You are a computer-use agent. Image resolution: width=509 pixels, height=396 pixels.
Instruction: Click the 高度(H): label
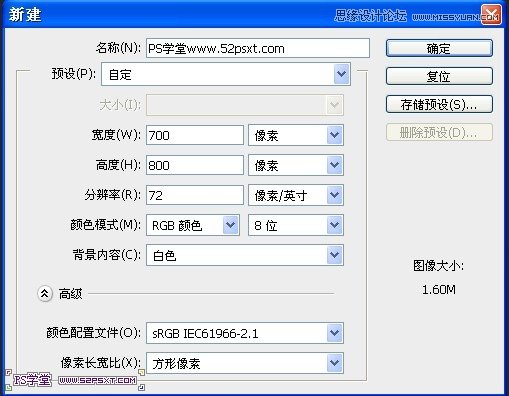pyautogui.click(x=118, y=165)
